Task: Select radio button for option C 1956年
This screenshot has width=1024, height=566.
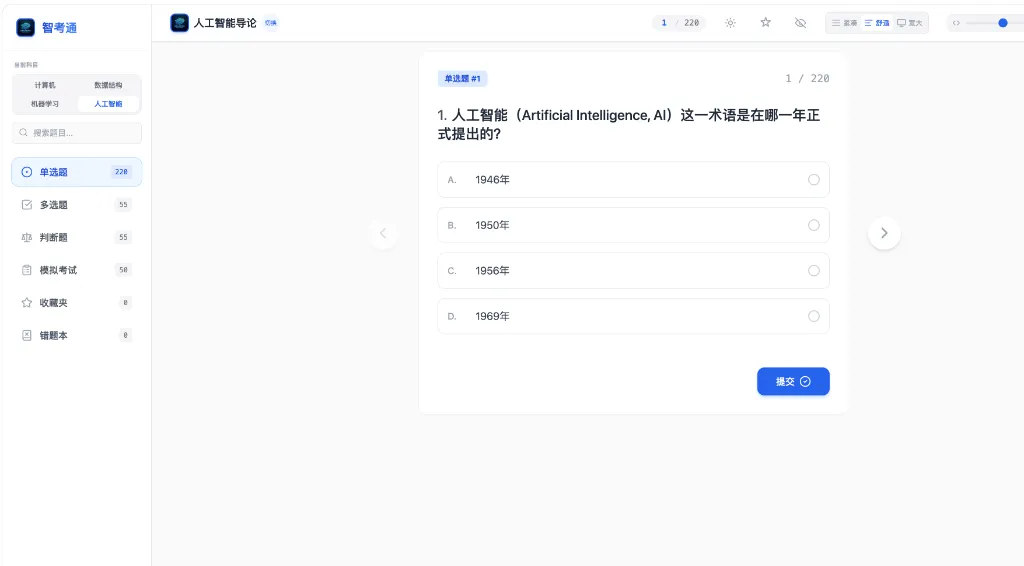Action: [x=814, y=270]
